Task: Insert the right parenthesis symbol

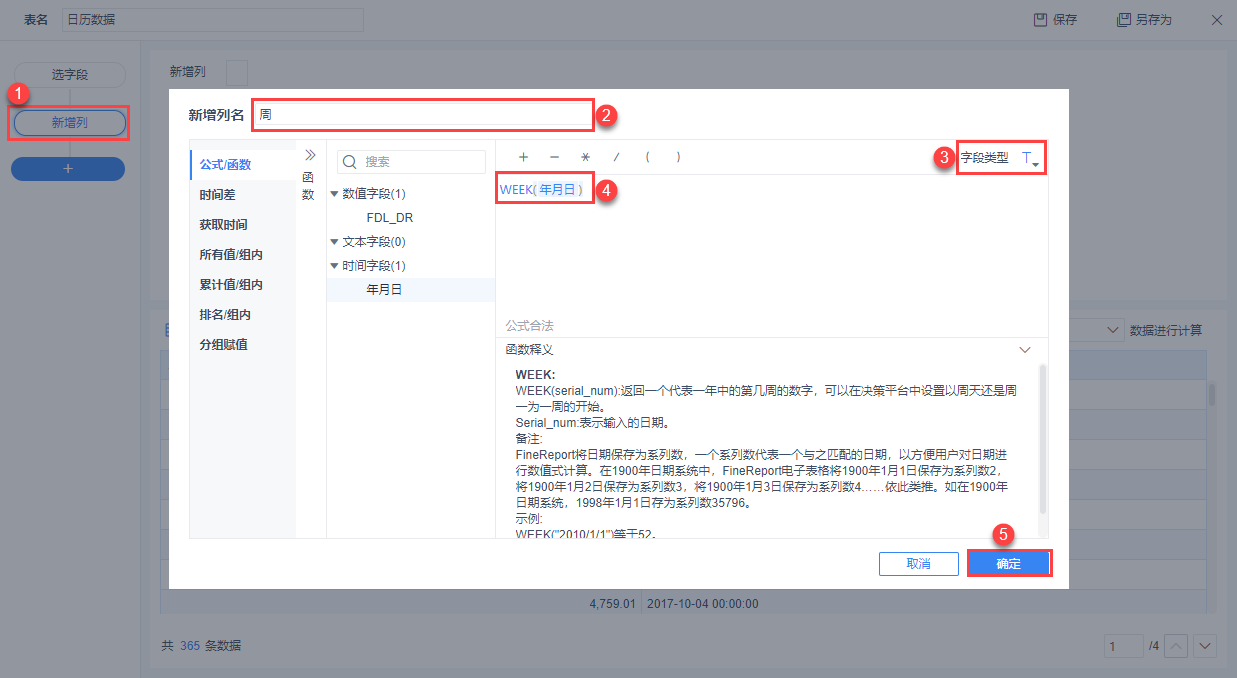Action: pos(678,157)
